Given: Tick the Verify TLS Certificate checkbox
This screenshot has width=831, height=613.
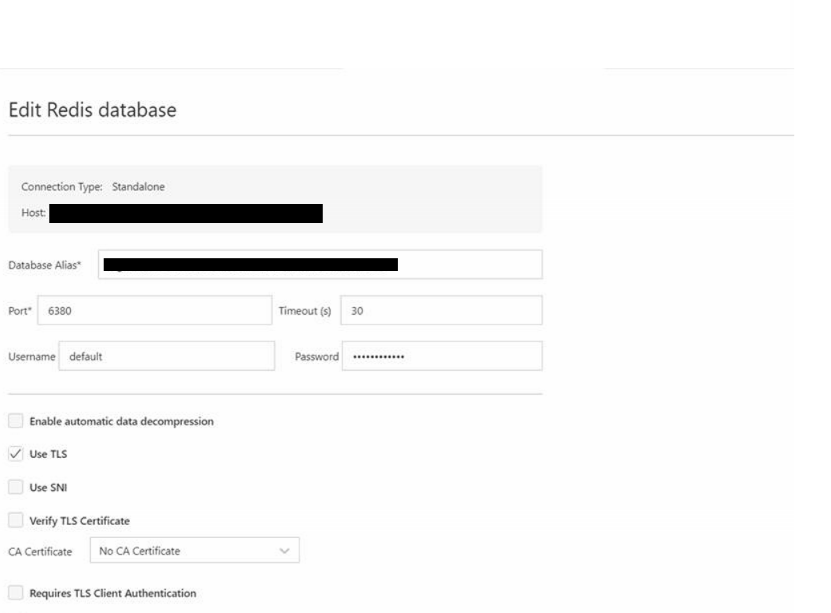Looking at the screenshot, I should click(x=14, y=520).
